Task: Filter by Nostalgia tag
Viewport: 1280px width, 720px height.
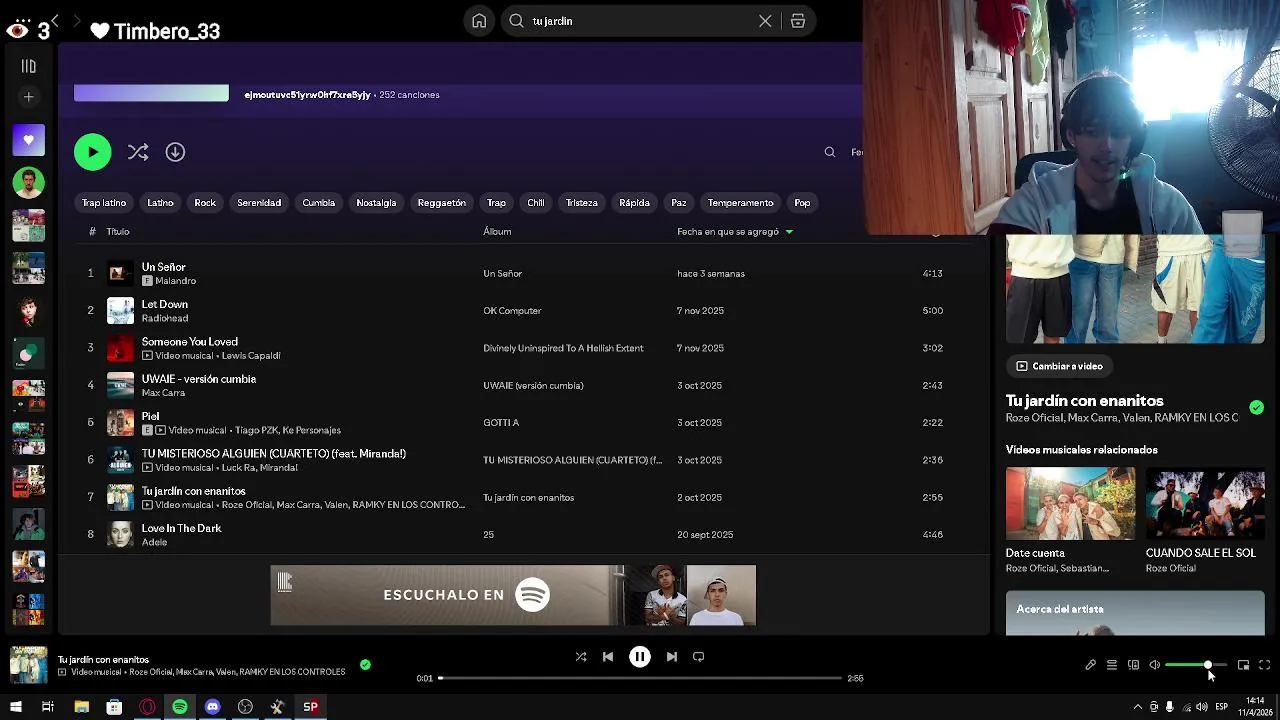Action: (376, 203)
